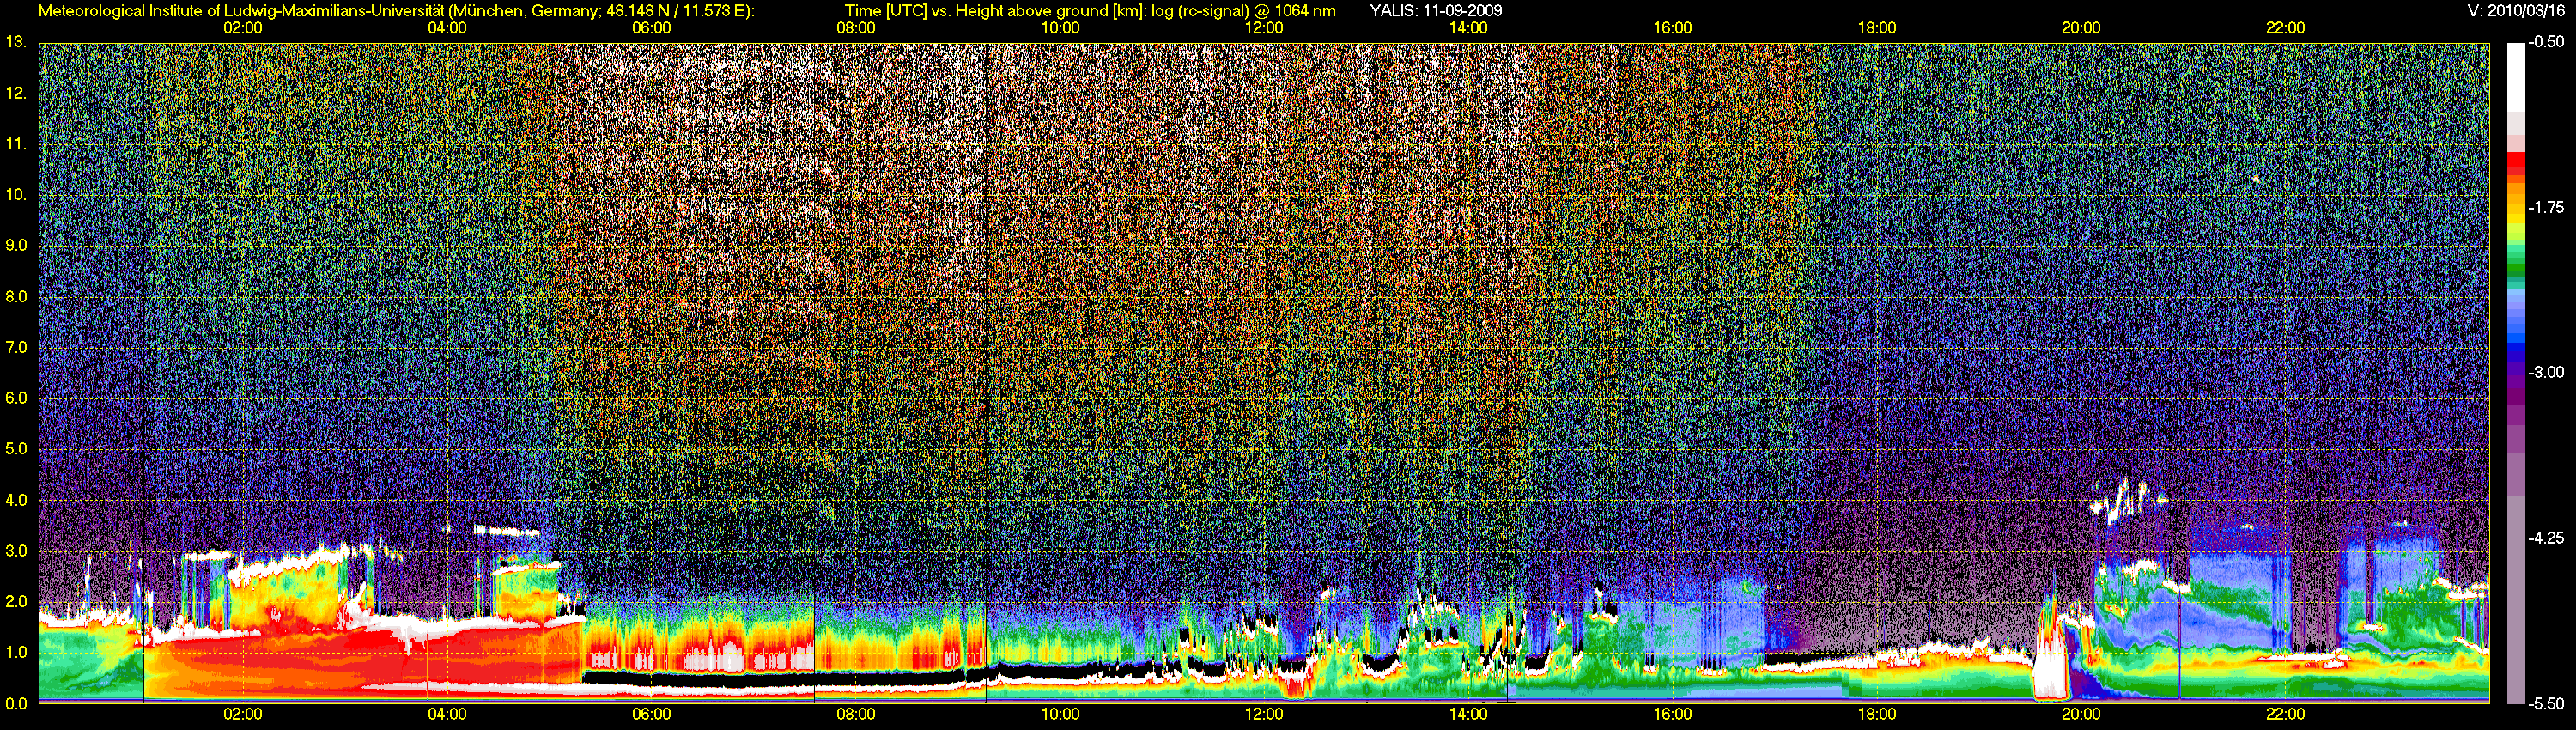Click the 12:00 label on the bottom time axis
Image resolution: width=2576 pixels, height=730 pixels.
(x=1264, y=714)
